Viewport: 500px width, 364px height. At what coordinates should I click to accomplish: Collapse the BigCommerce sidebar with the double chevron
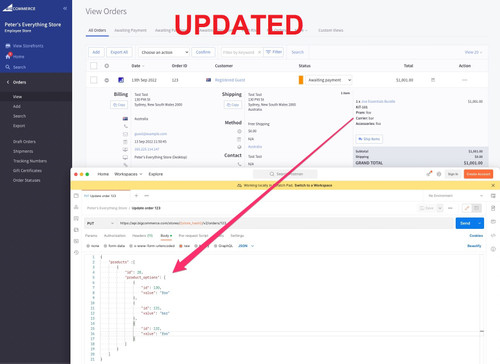tap(65, 8)
